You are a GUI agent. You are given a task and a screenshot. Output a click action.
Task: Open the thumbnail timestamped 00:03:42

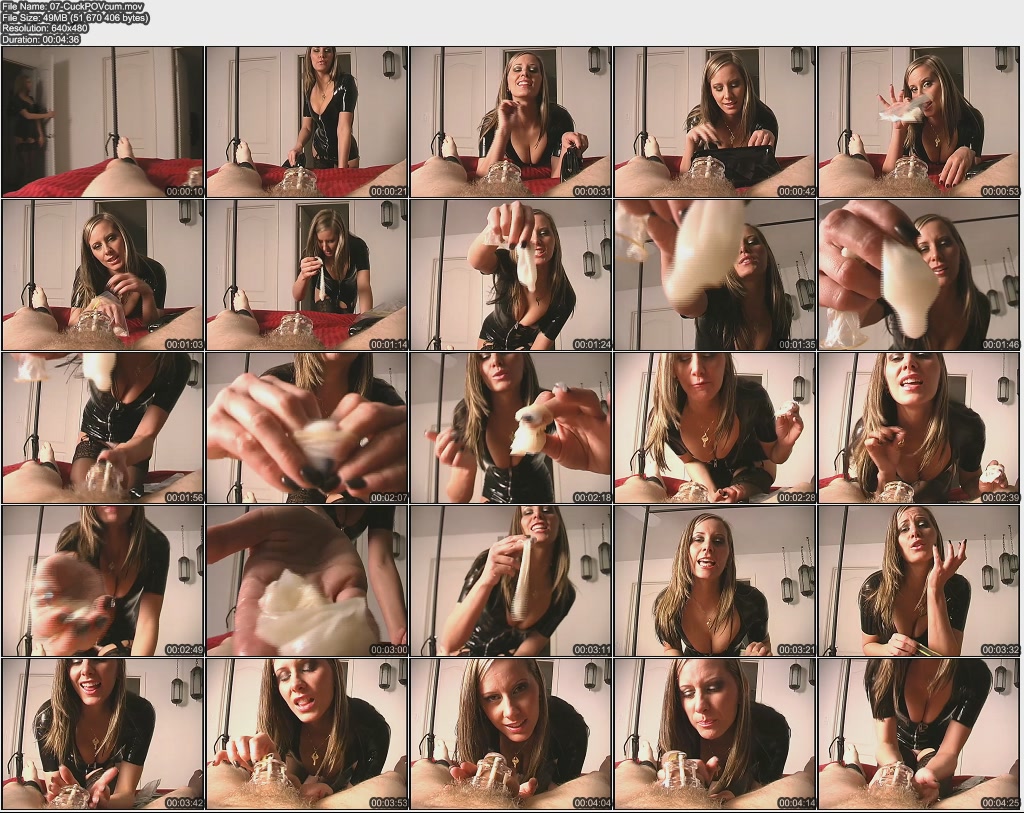click(x=102, y=733)
